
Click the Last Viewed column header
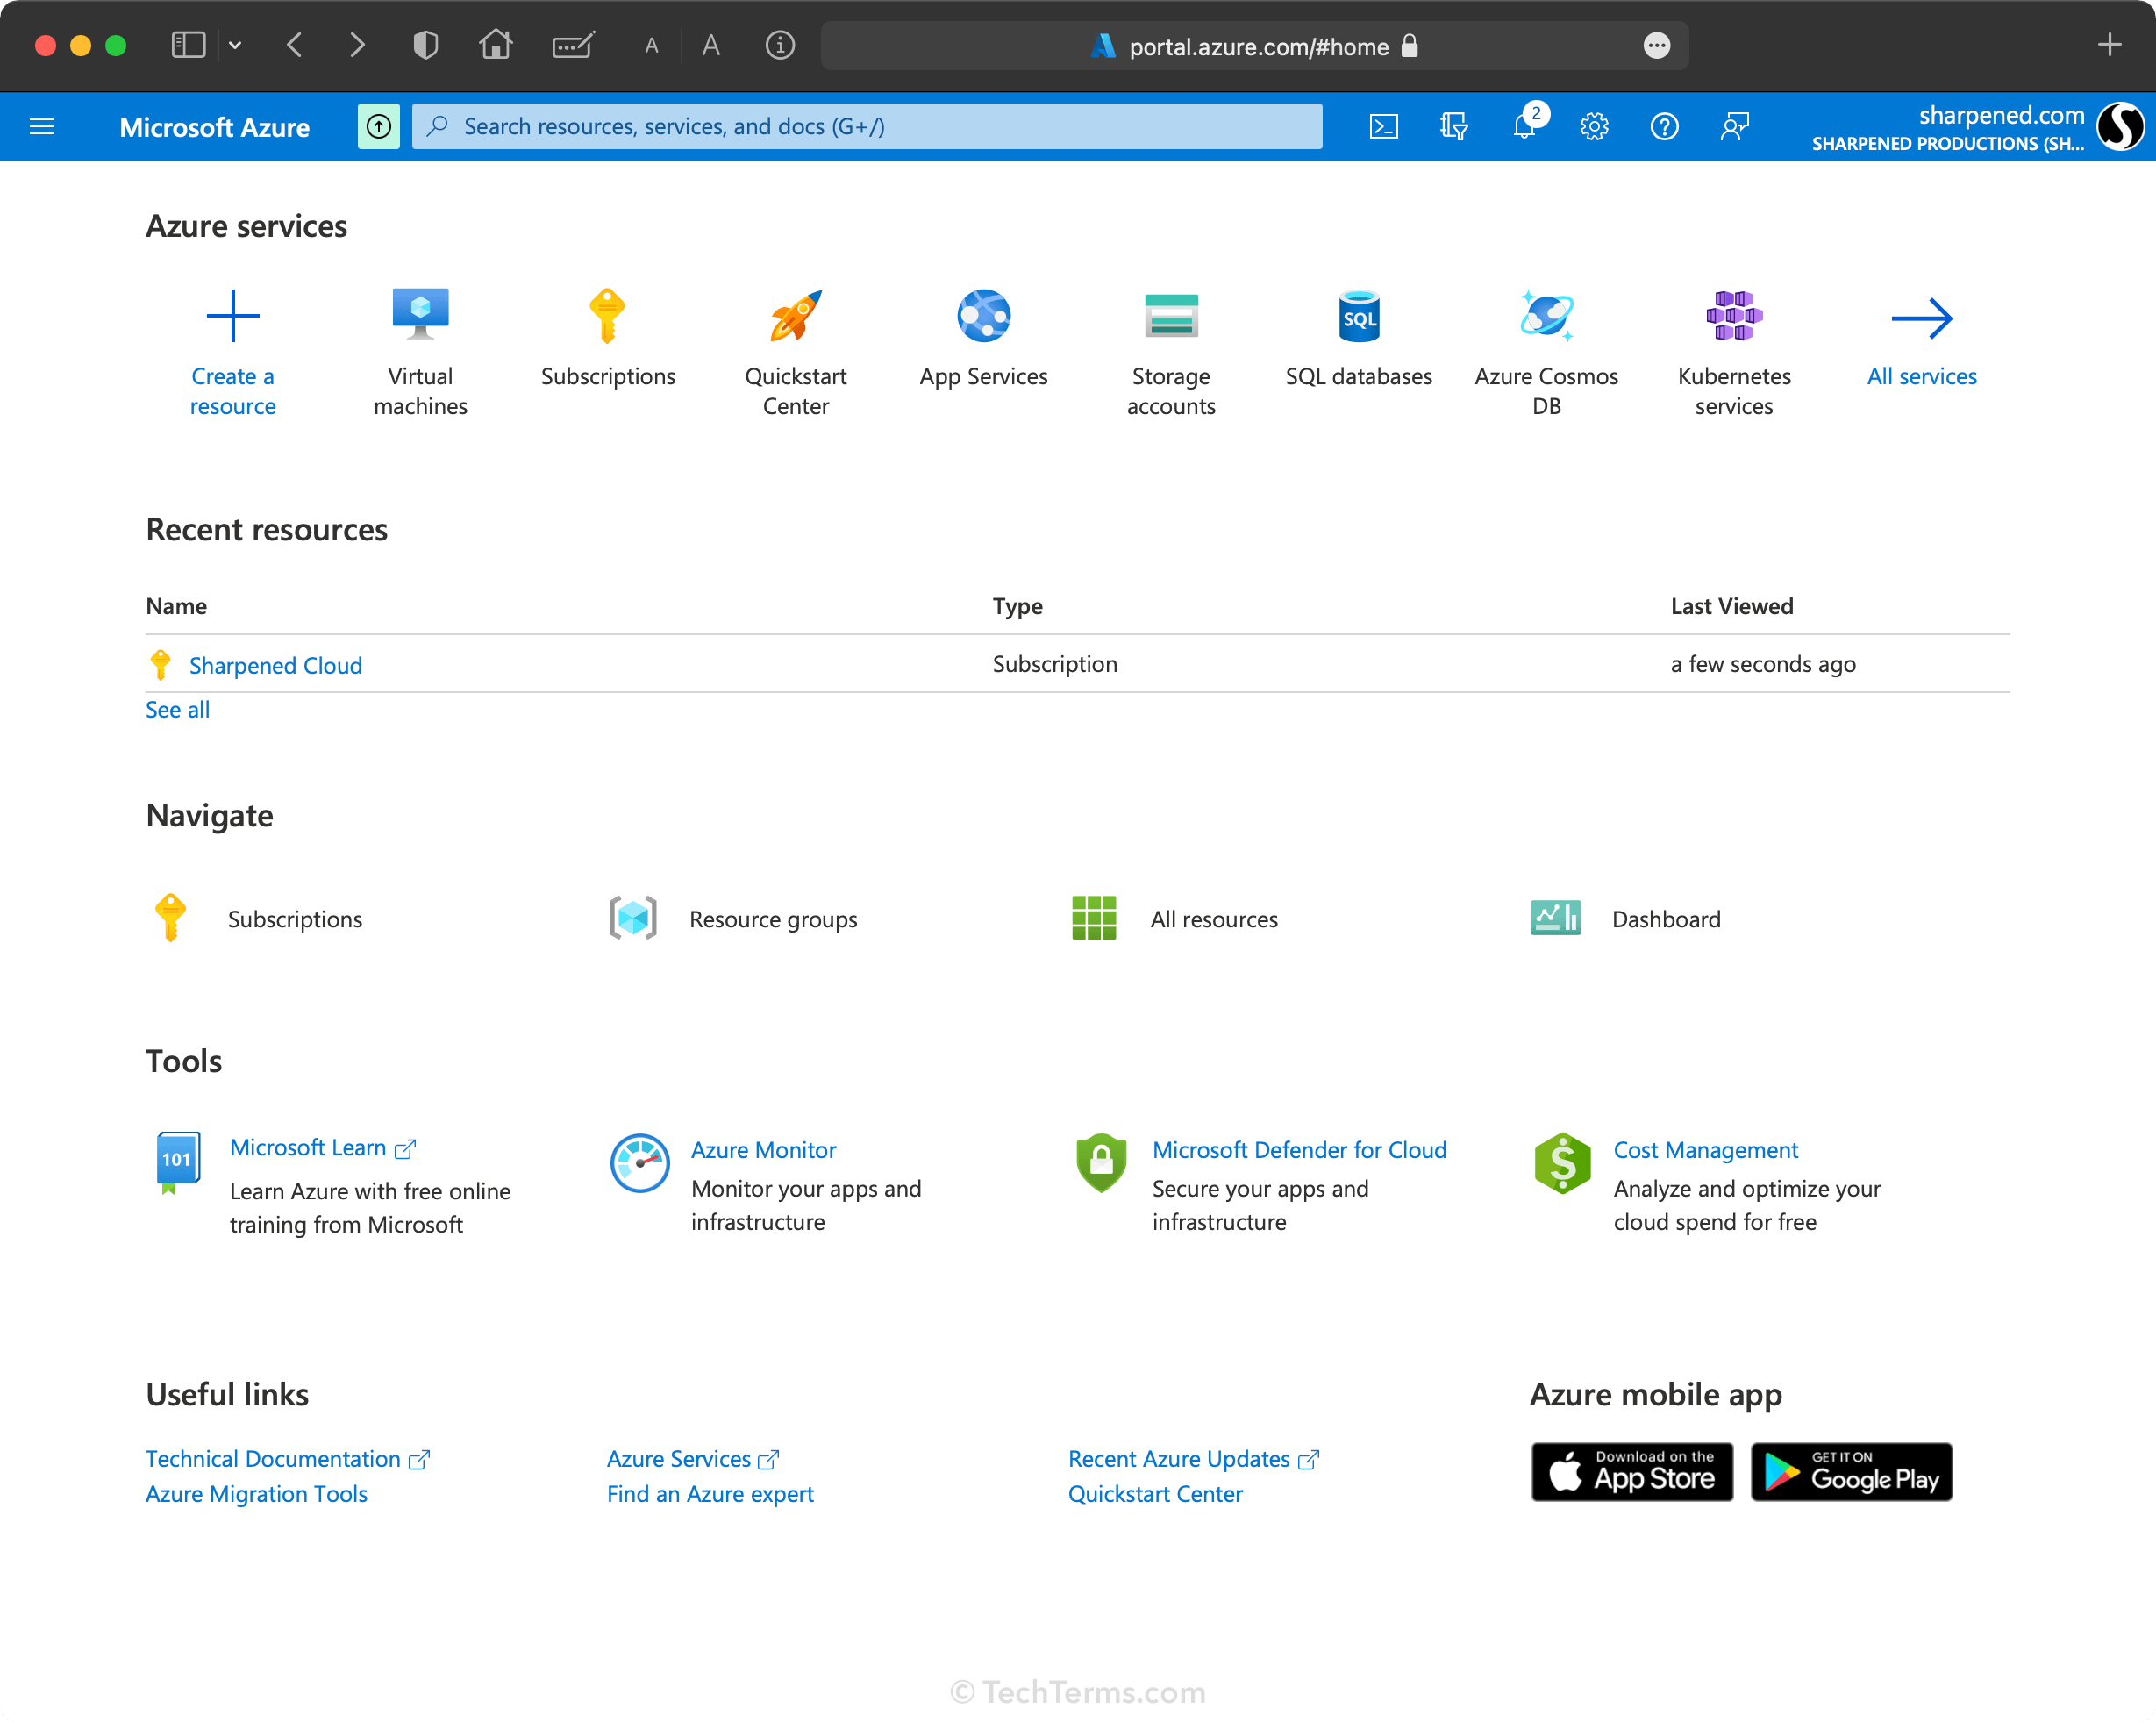(x=1732, y=606)
